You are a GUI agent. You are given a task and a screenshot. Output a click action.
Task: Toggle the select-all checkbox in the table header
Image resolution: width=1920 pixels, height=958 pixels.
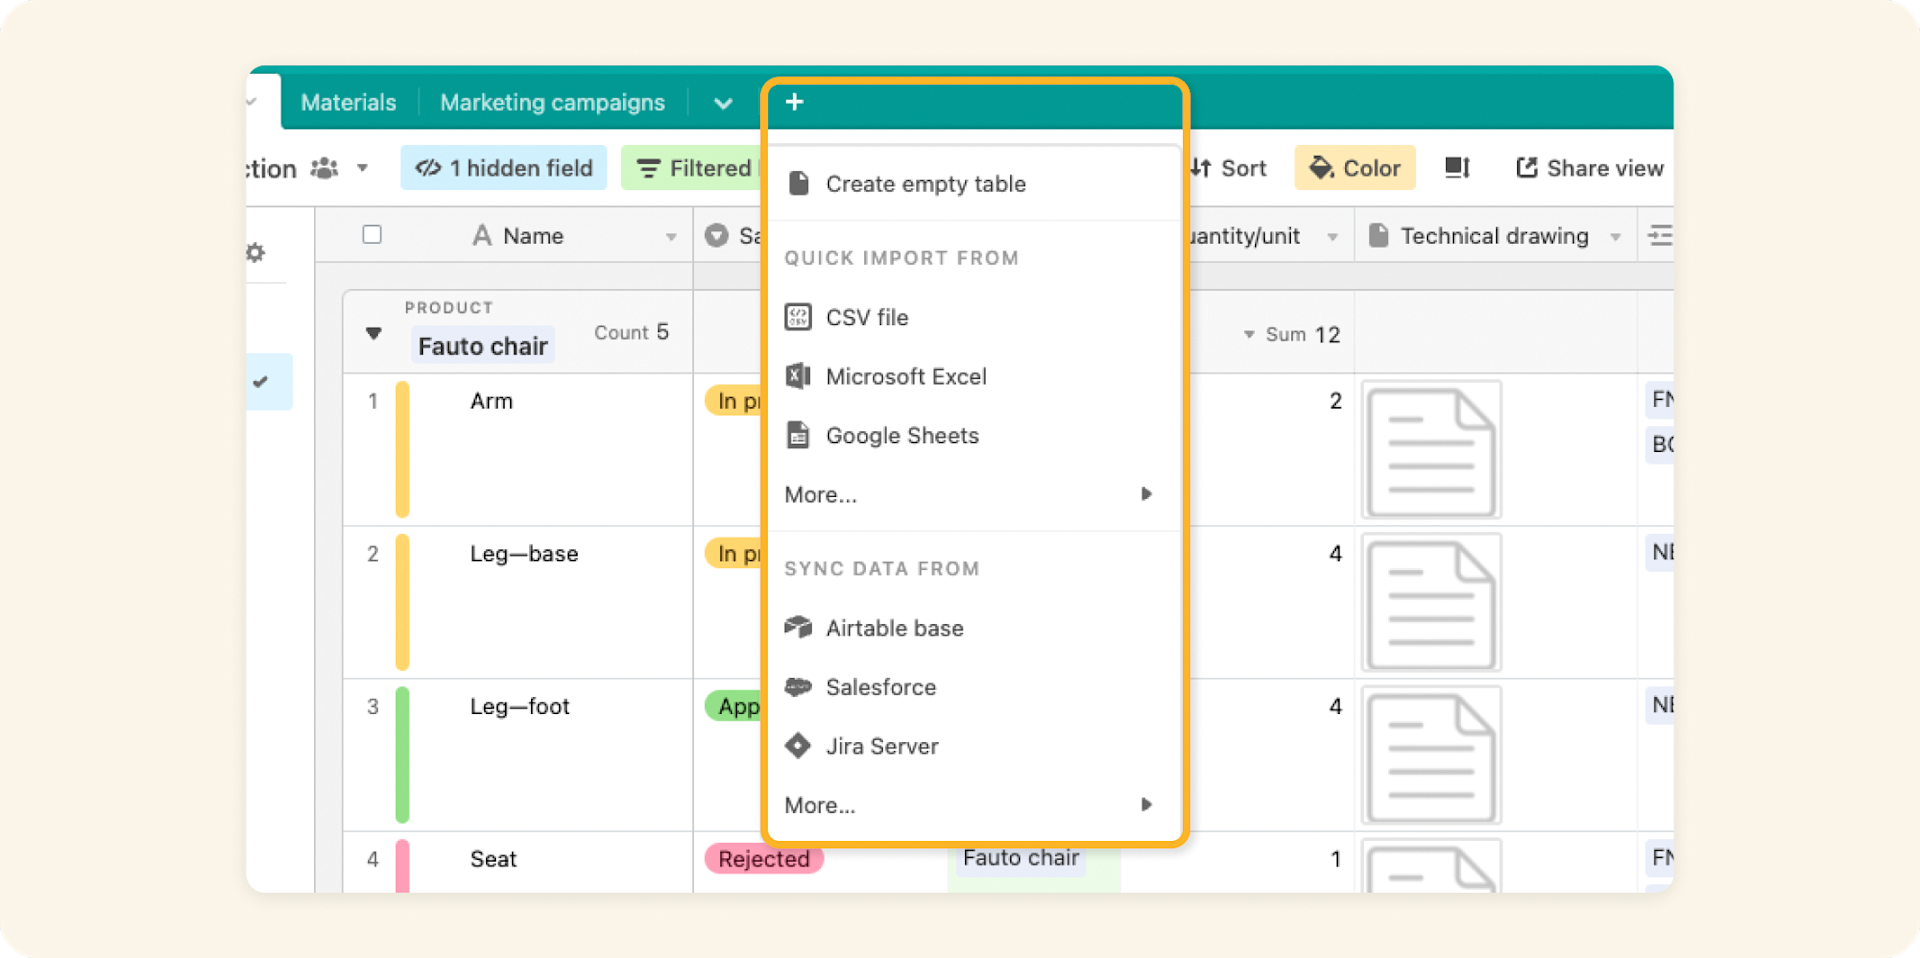point(371,234)
